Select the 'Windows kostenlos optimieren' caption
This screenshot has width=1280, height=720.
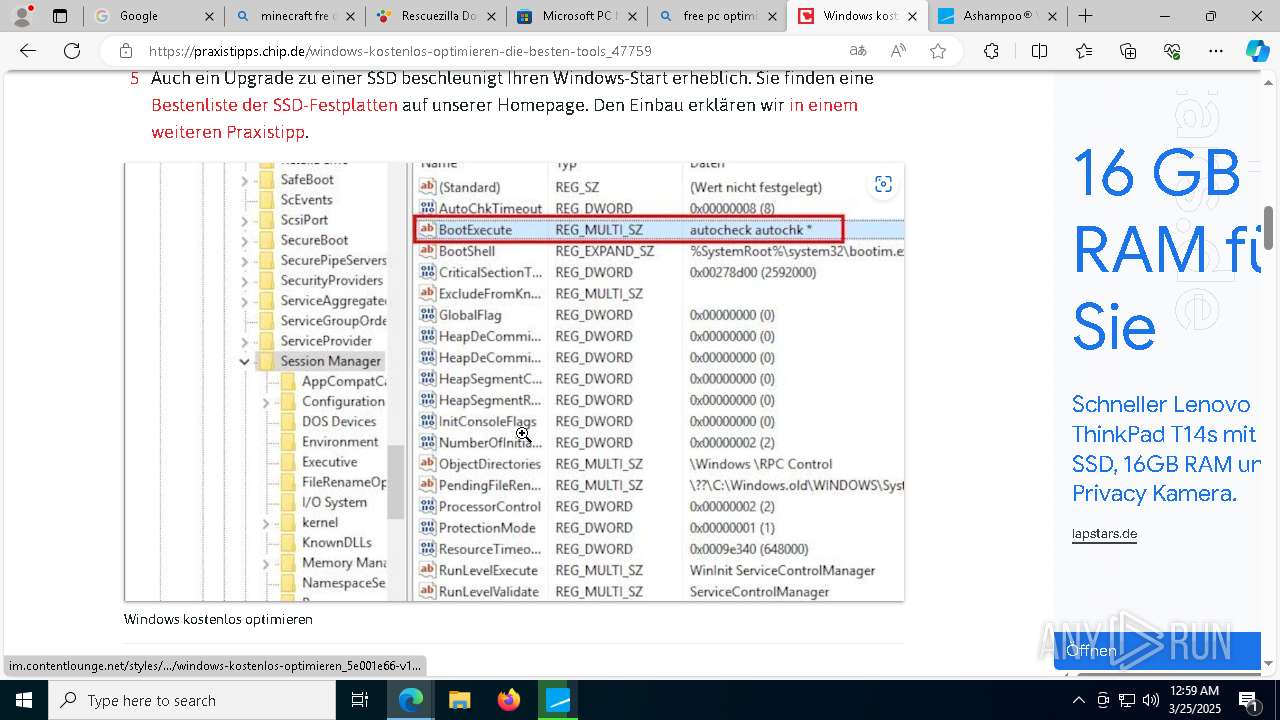(x=218, y=619)
